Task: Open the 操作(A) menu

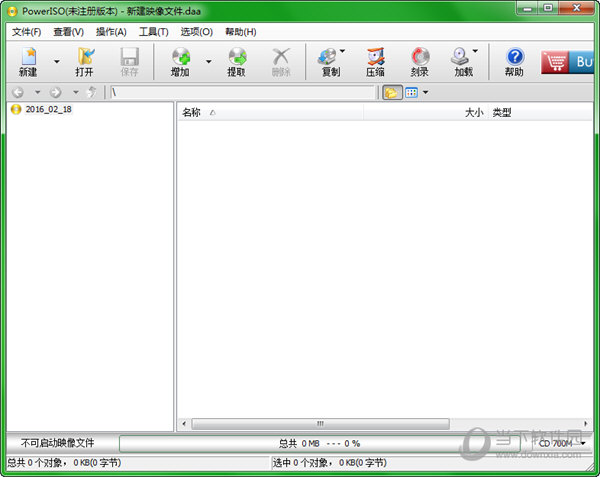Action: (111, 32)
